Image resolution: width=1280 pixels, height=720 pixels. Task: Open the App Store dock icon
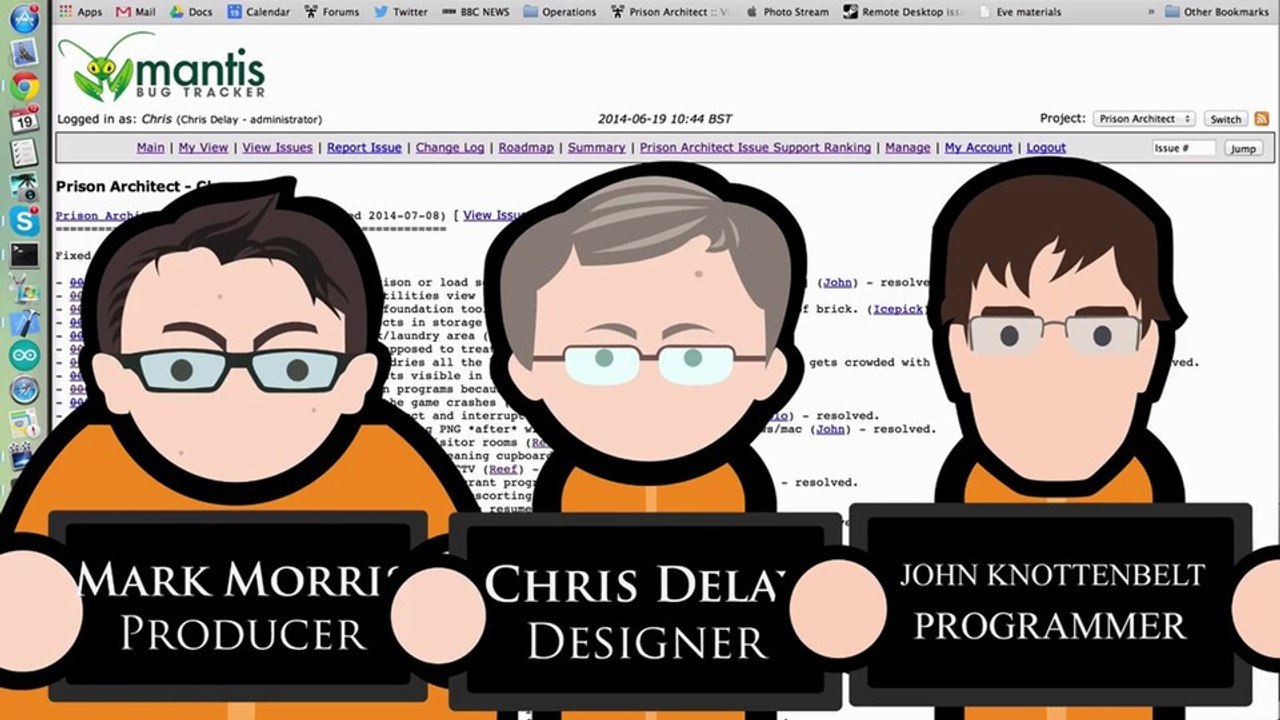[24, 17]
